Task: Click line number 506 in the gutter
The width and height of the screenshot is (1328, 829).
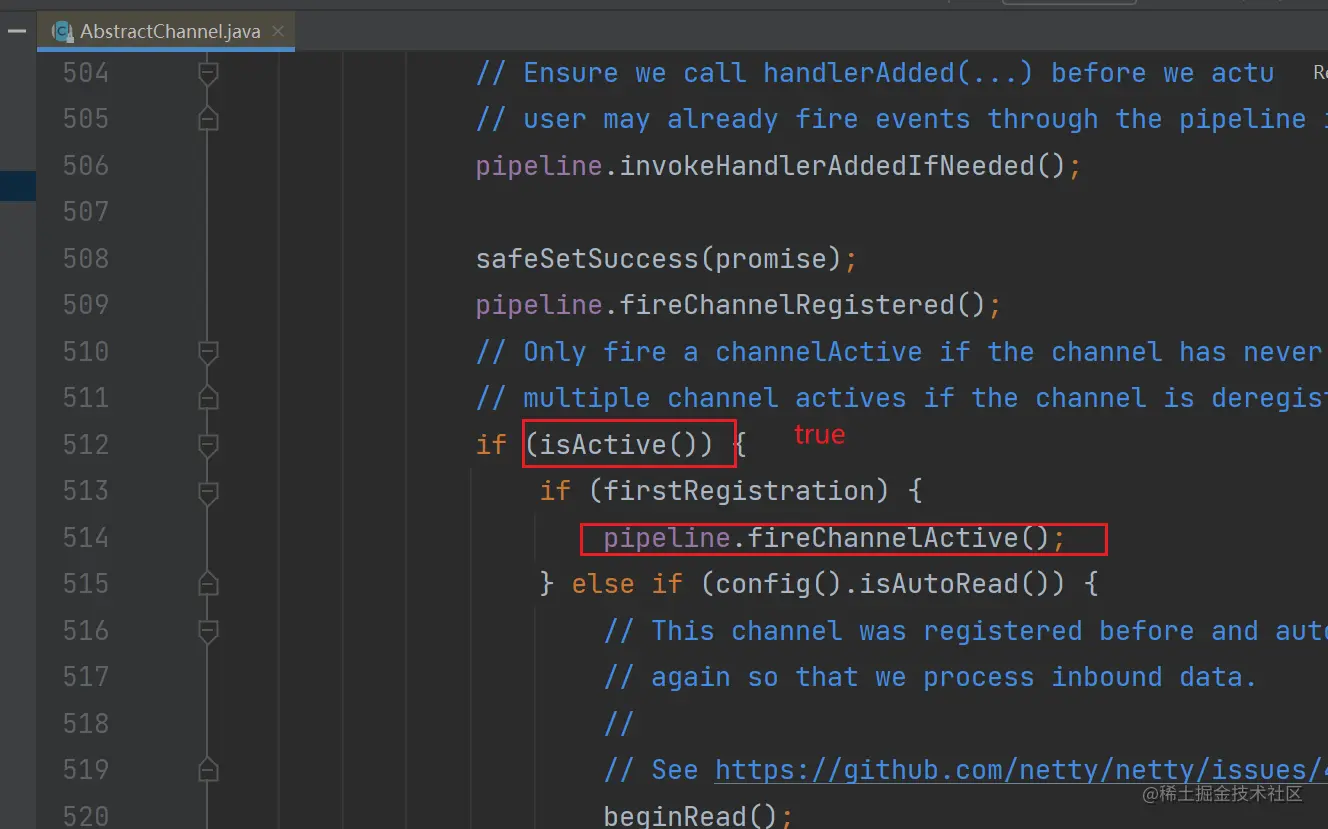Action: pyautogui.click(x=86, y=166)
